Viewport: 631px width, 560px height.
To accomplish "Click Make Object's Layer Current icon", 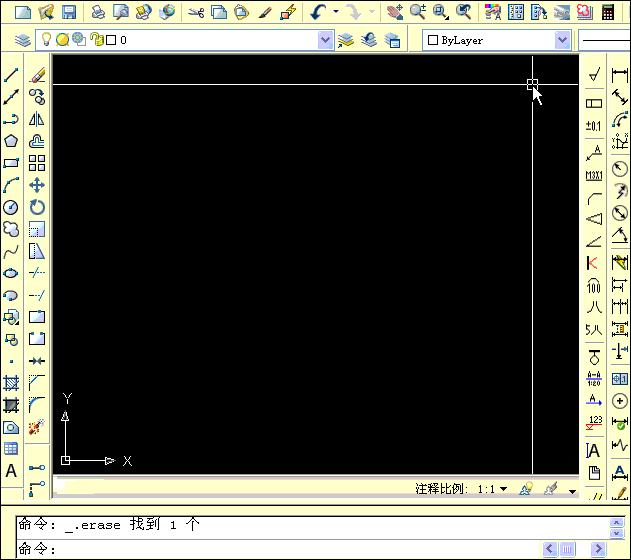I will 346,40.
